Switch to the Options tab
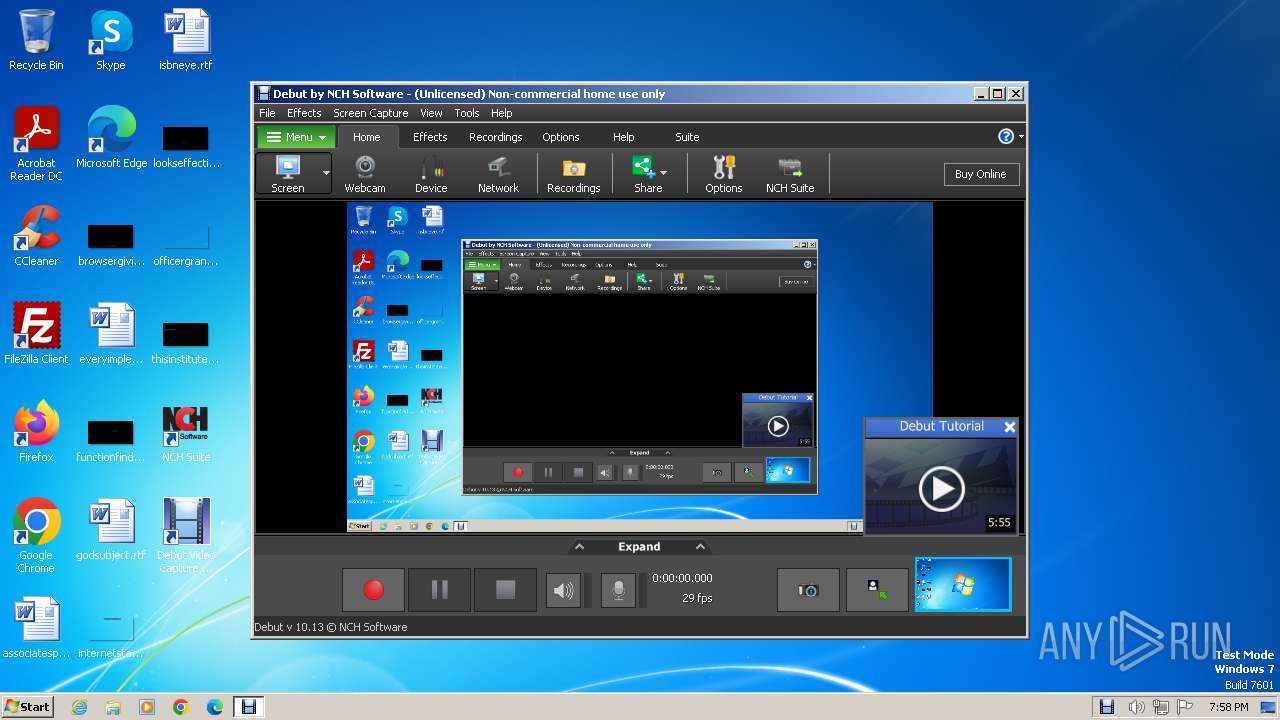This screenshot has width=1280, height=720. [x=561, y=137]
